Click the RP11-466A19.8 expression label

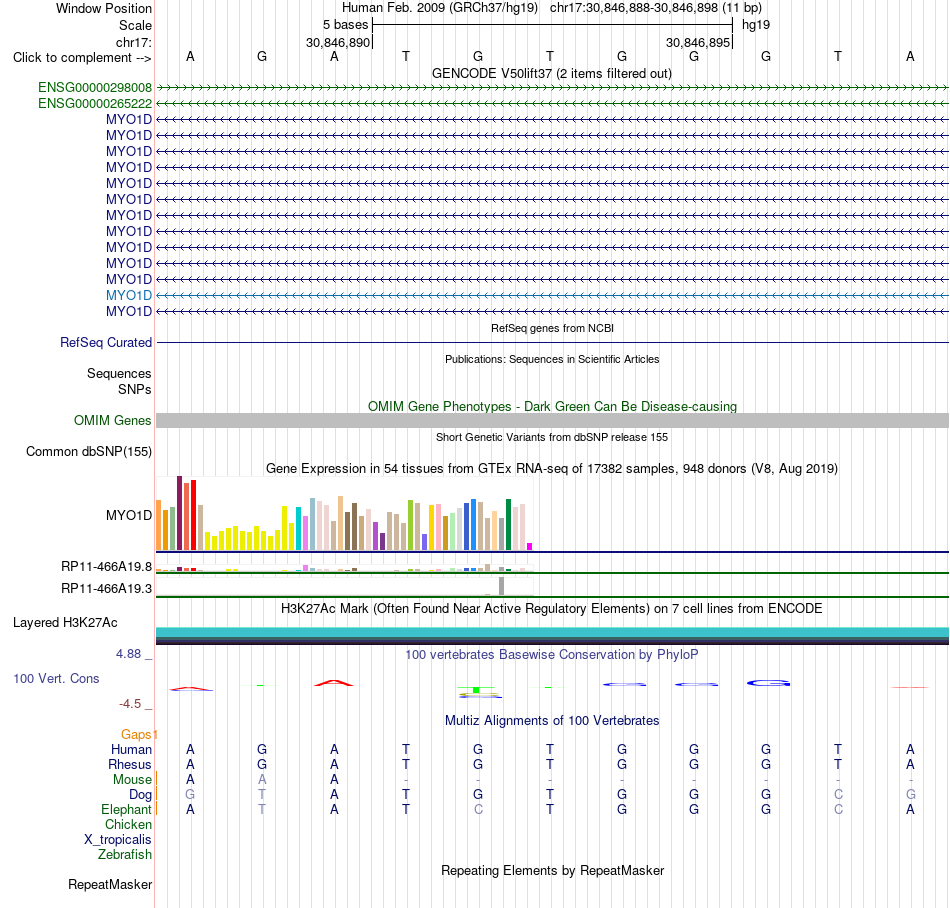pyautogui.click(x=106, y=567)
